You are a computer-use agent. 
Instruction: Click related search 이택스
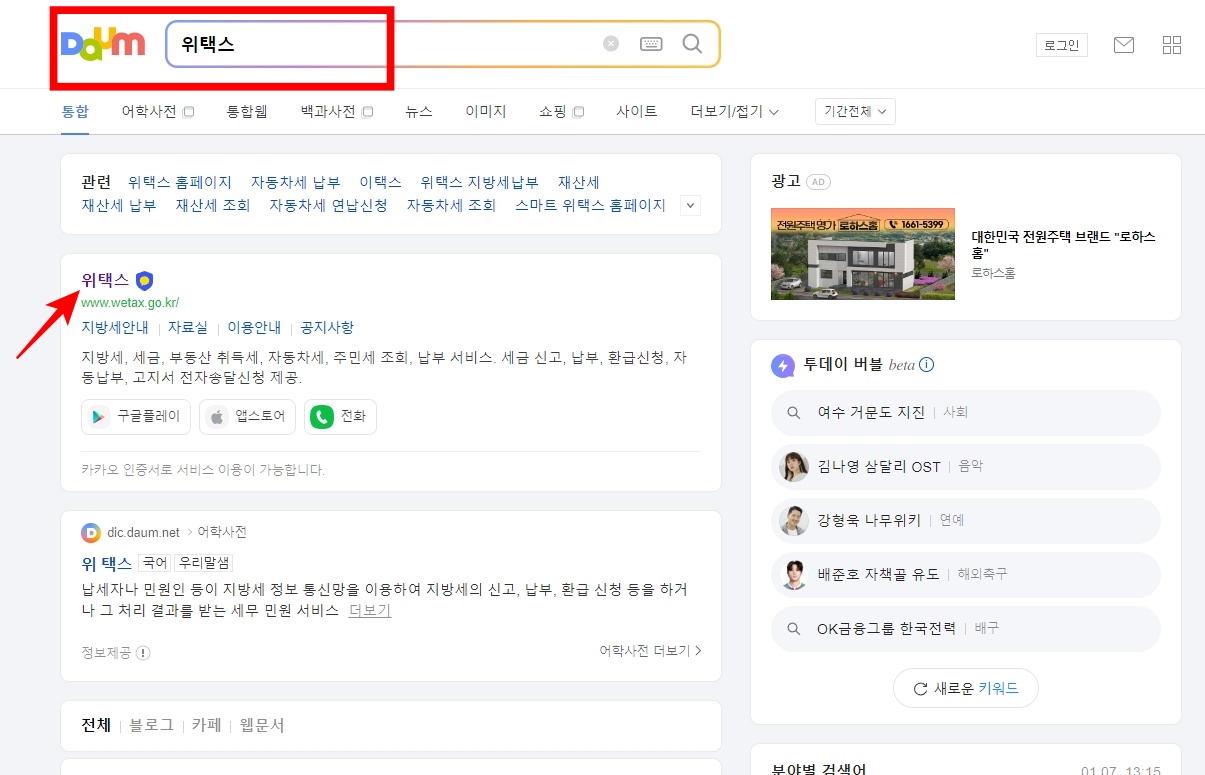tap(381, 182)
